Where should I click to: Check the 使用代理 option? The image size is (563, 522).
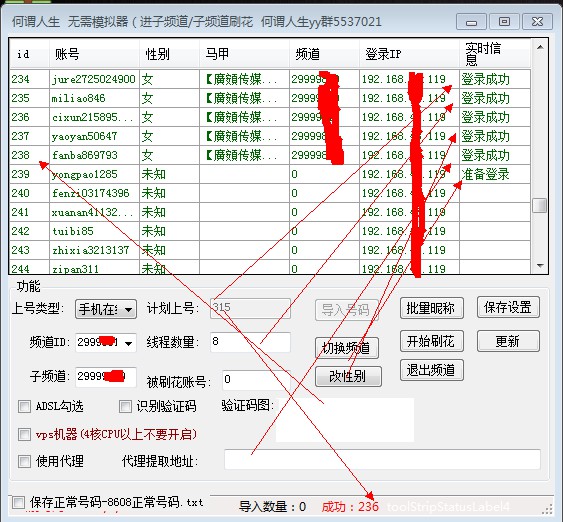coord(24,461)
